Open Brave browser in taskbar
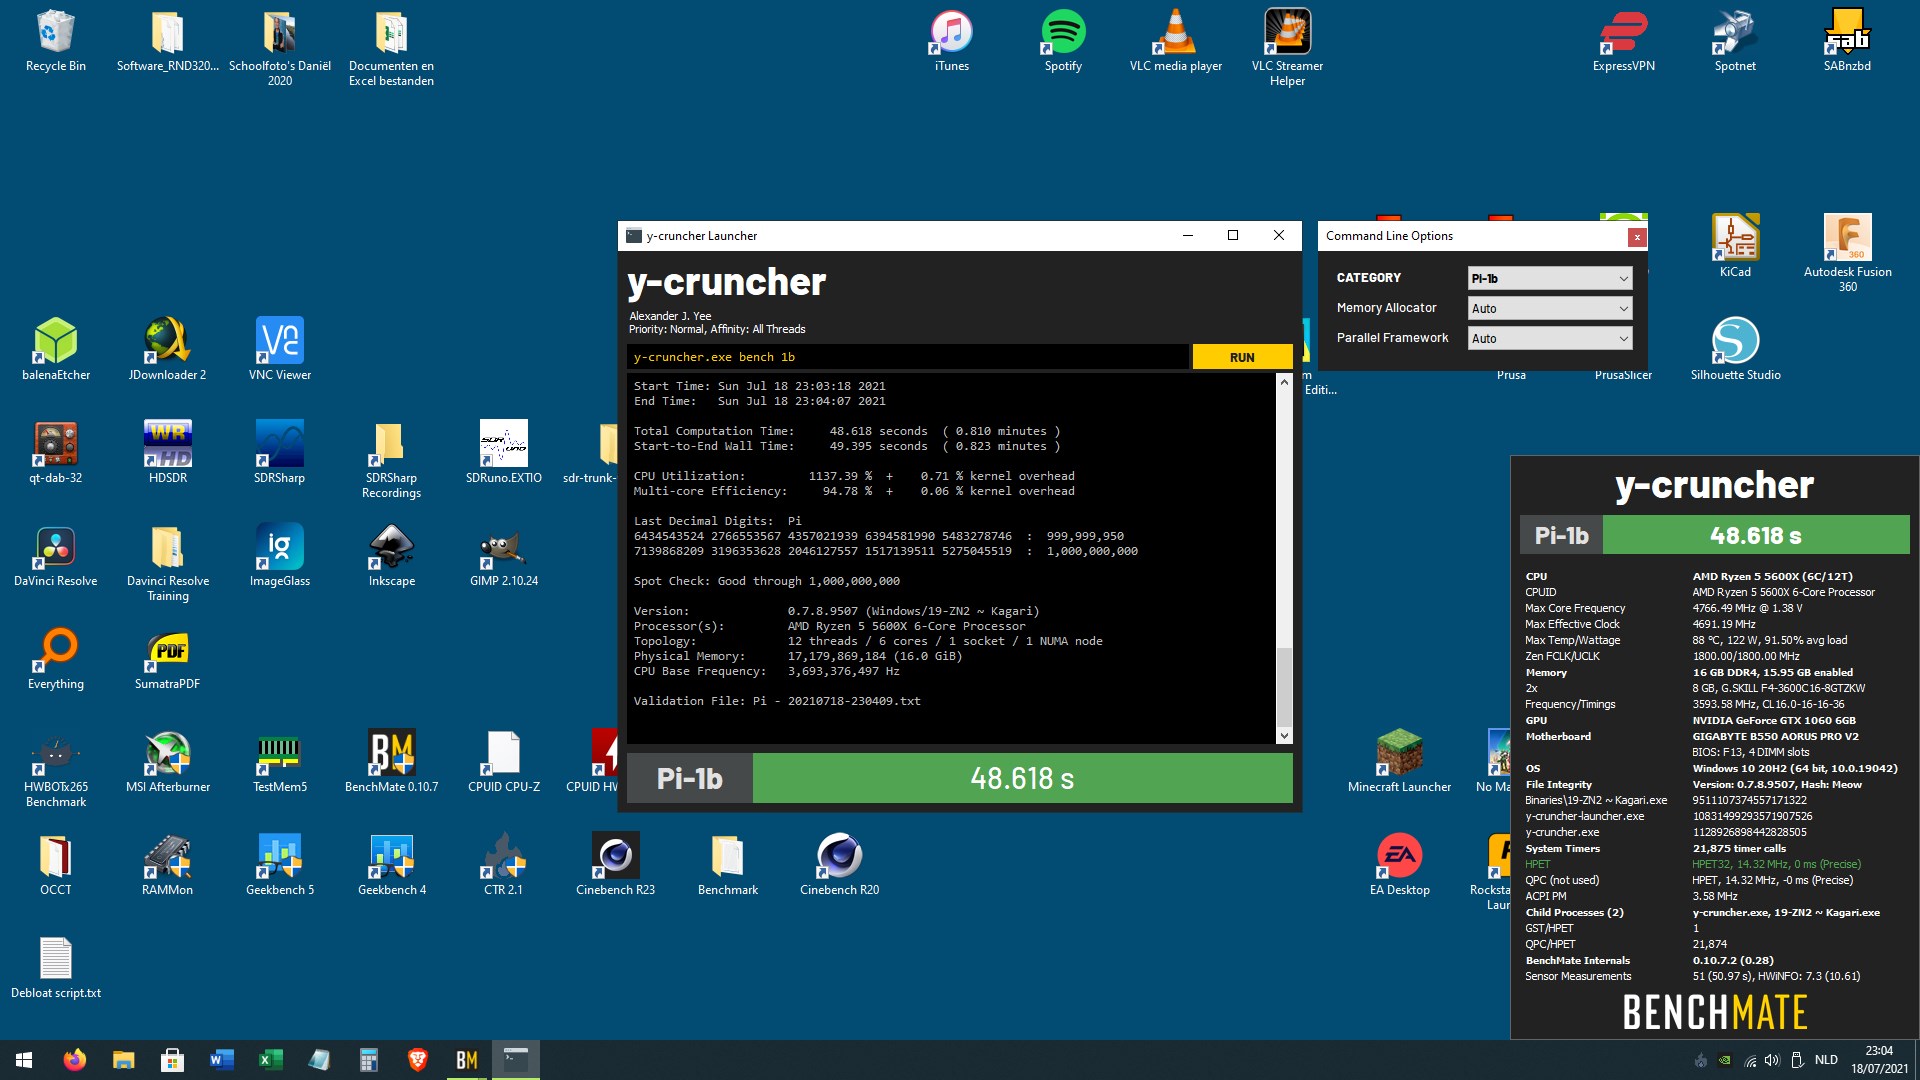Image resolution: width=1920 pixels, height=1080 pixels. (418, 1060)
